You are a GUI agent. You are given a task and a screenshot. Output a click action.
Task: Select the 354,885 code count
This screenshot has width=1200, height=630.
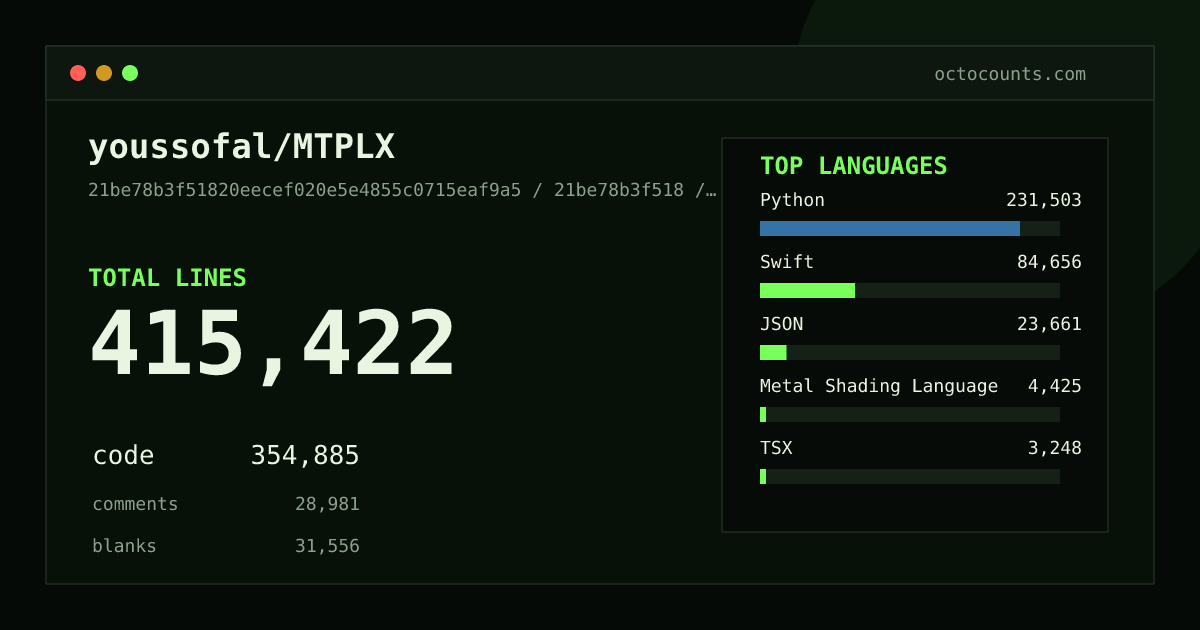(305, 456)
